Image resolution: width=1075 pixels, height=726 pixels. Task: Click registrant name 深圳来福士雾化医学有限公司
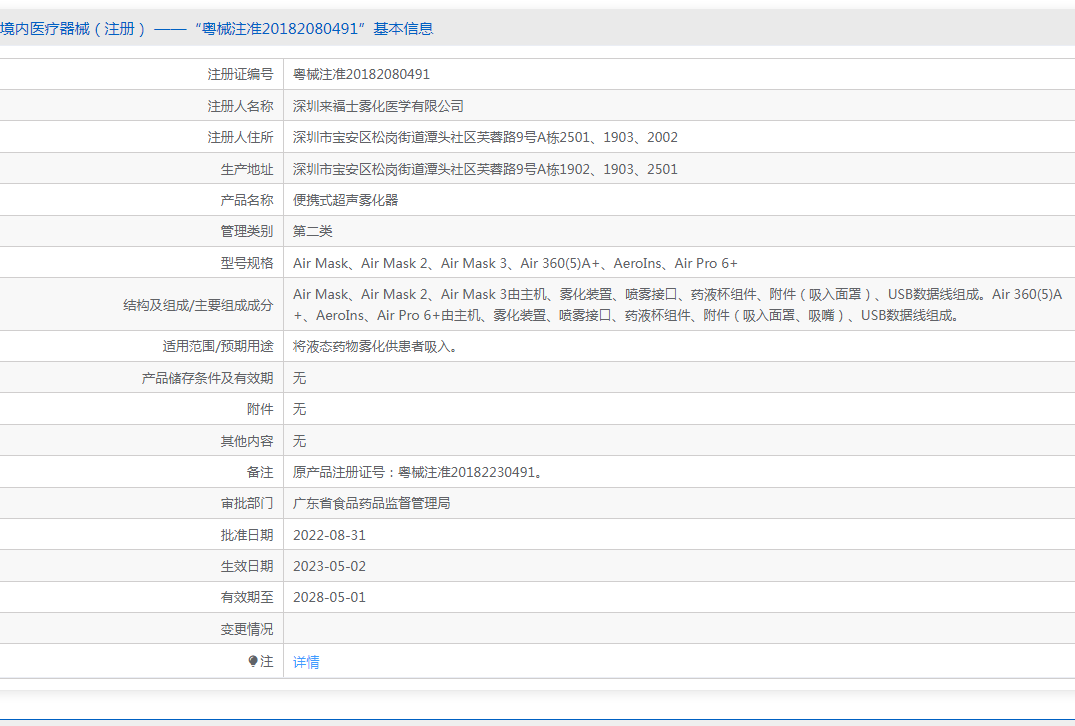[378, 106]
